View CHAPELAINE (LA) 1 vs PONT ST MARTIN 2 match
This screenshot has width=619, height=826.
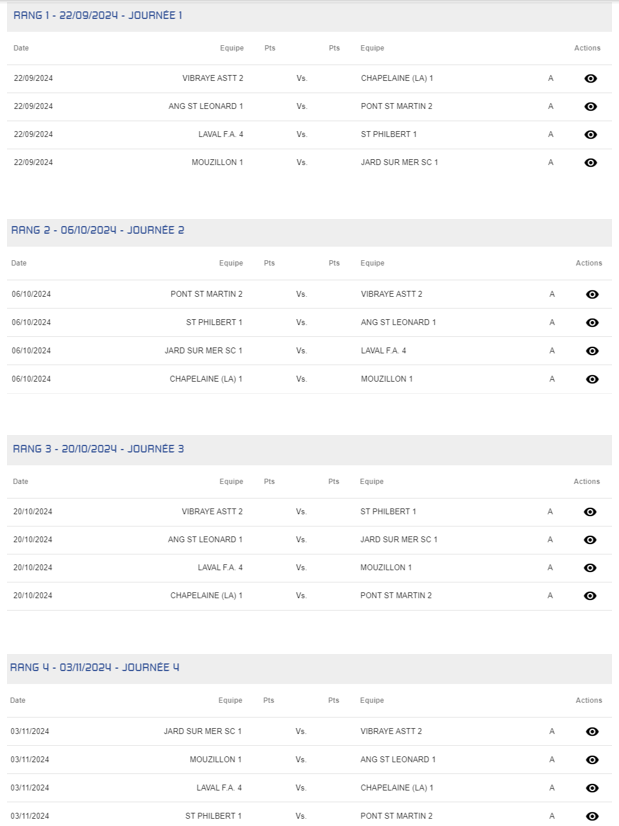click(x=590, y=596)
